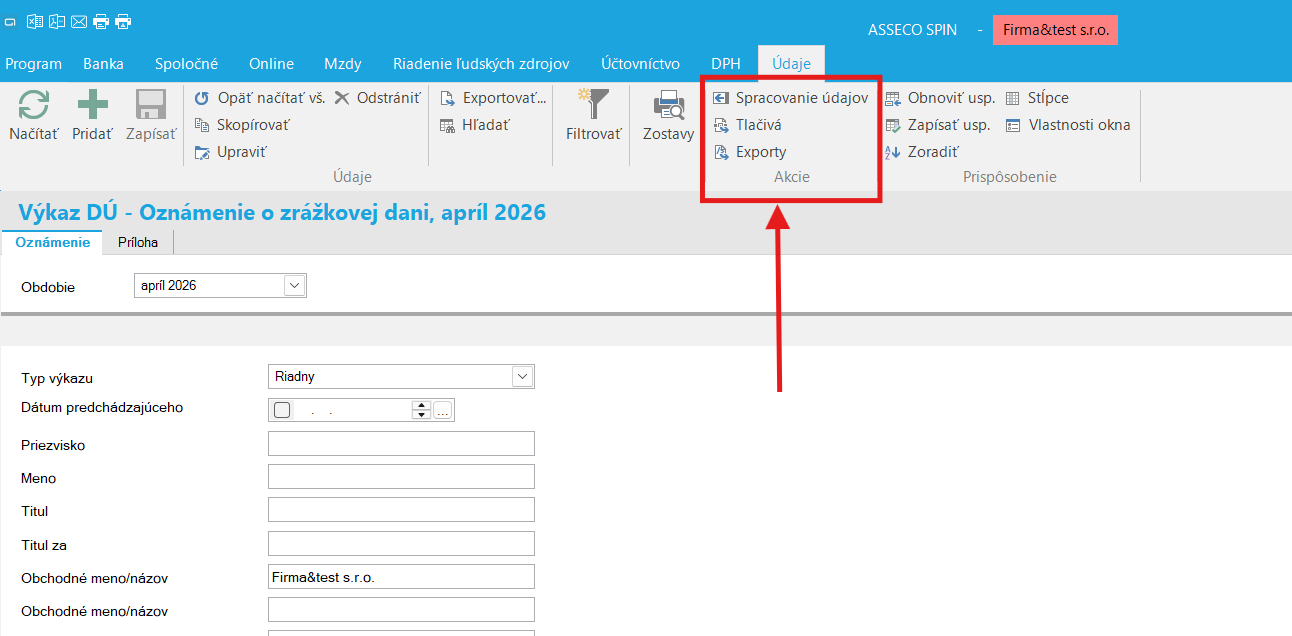1292x636 pixels.
Task: Switch to the Príloha tab
Action: pos(138,242)
